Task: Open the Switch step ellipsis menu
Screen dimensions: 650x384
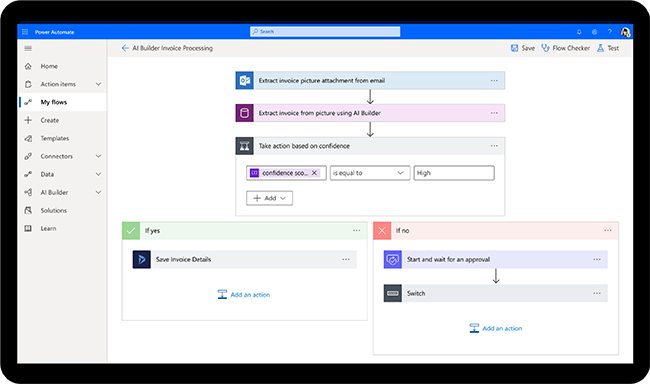Action: pos(597,293)
